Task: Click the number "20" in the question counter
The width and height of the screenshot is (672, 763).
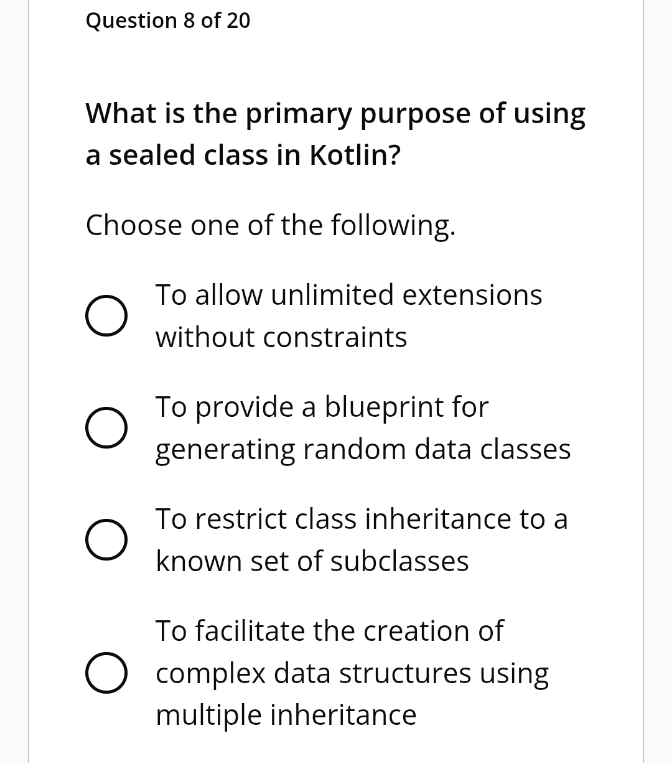Action: point(238,21)
